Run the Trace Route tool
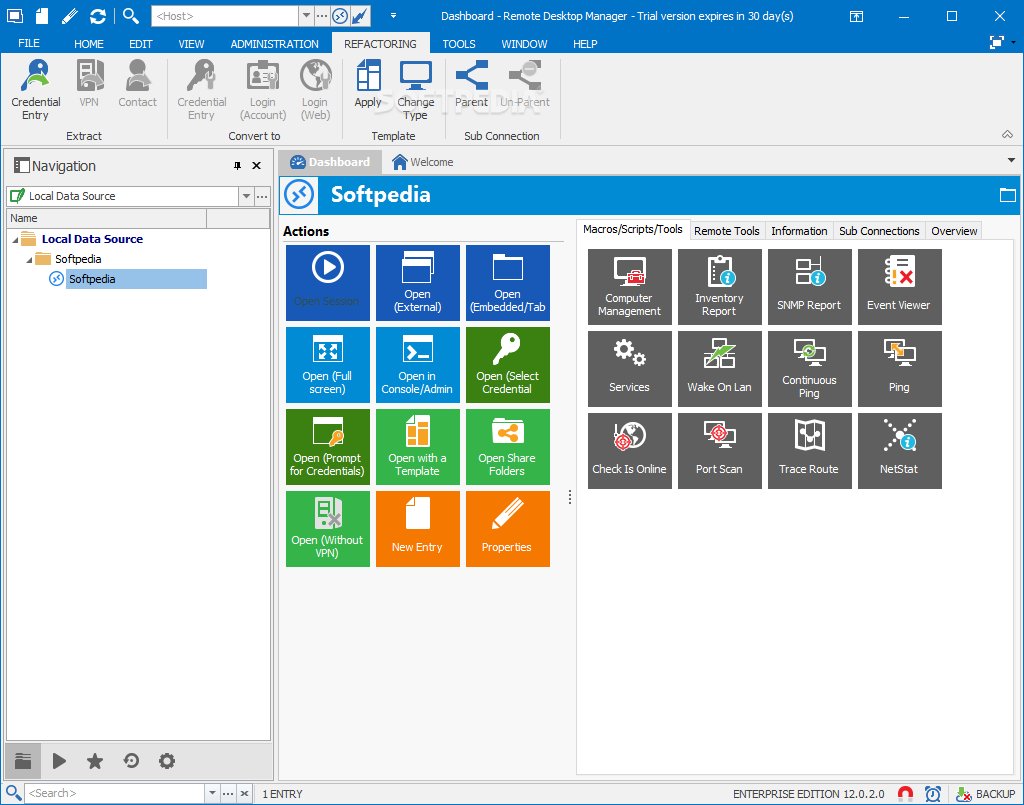1024x805 pixels. click(810, 450)
